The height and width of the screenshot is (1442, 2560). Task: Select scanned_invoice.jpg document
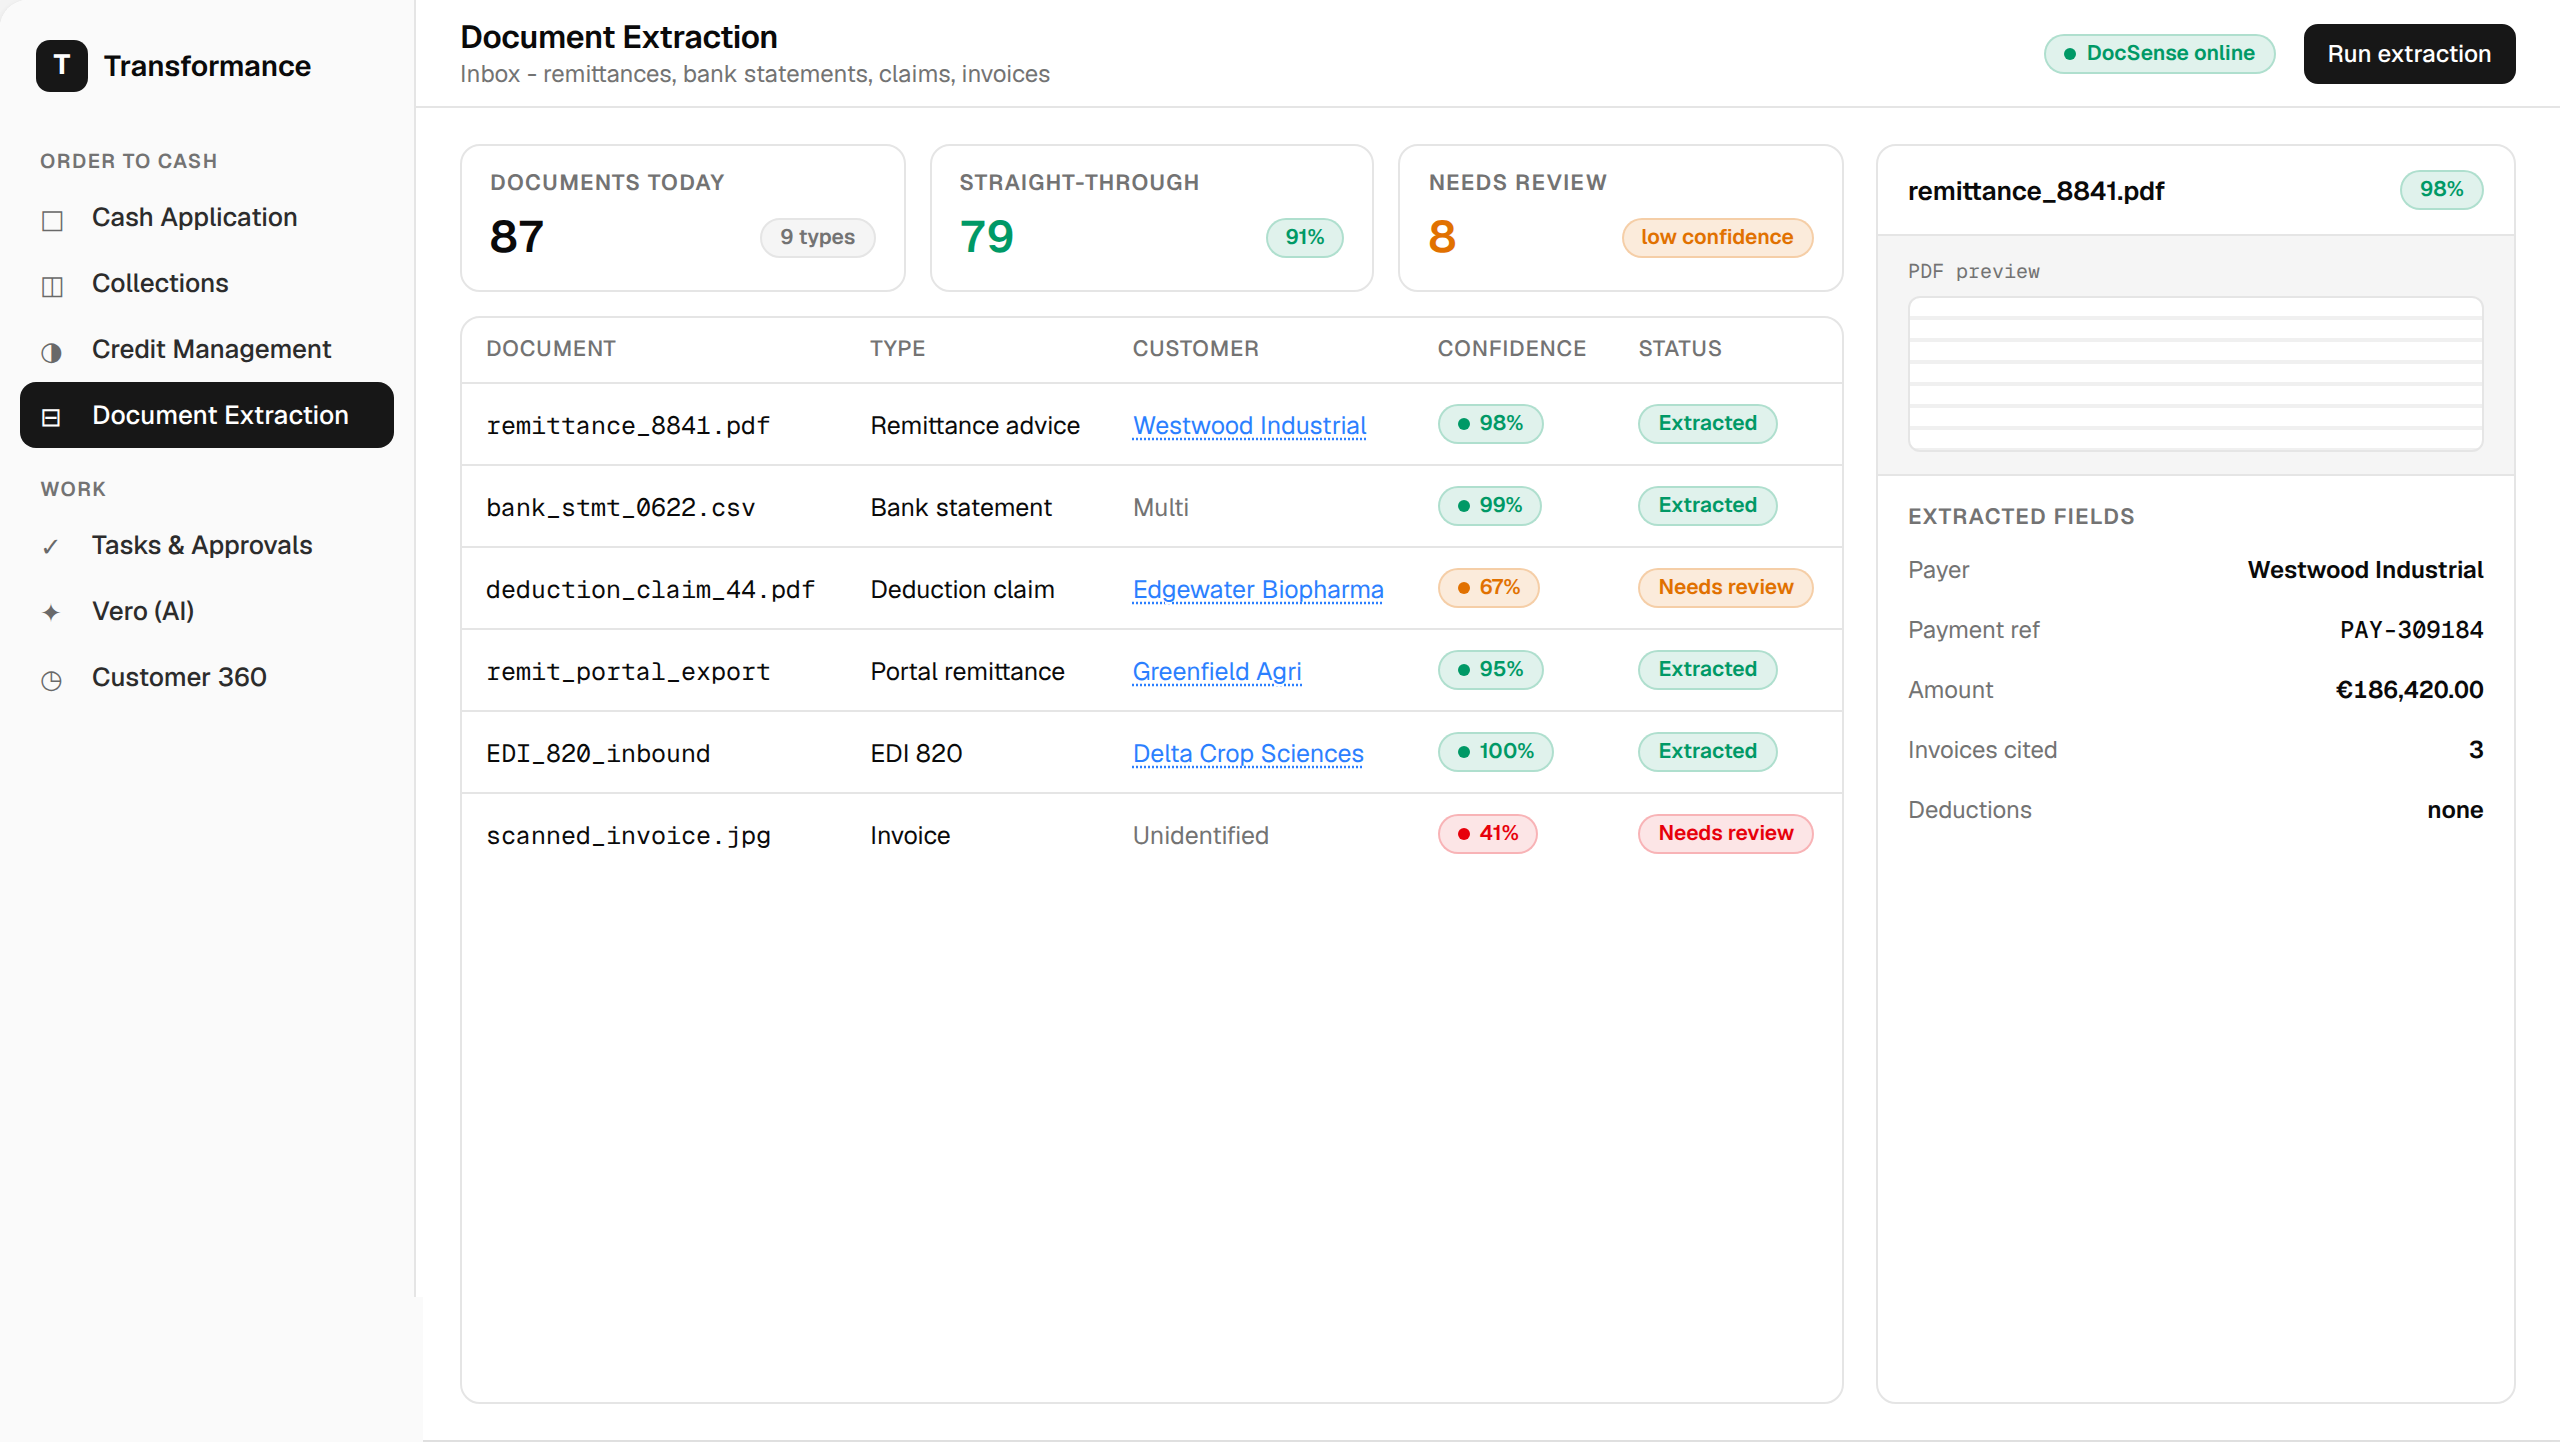(628, 835)
